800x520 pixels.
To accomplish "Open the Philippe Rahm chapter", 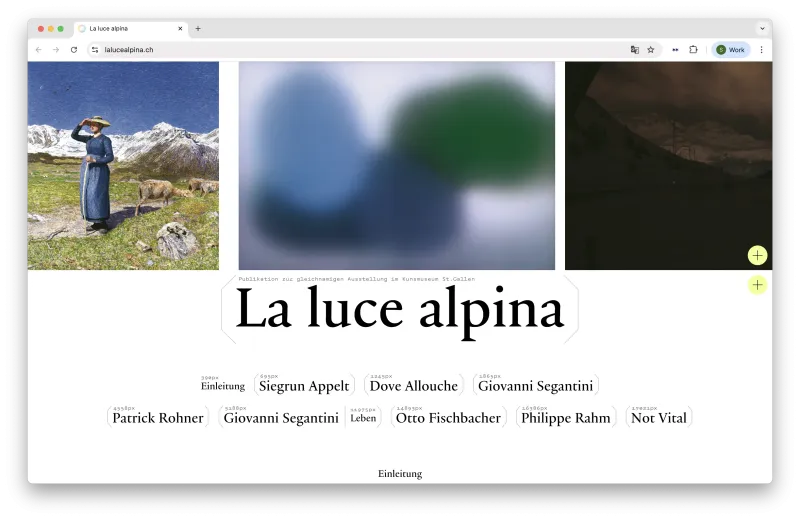I will (x=565, y=418).
